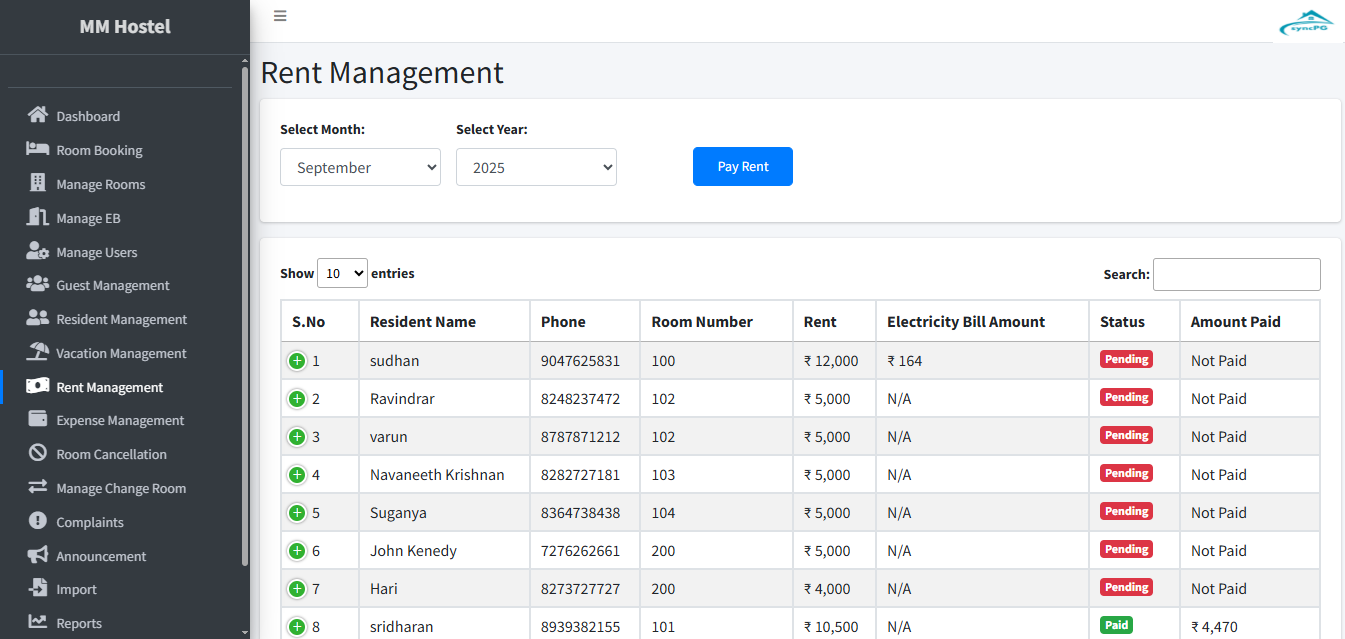Click the syncPG logo
Image resolution: width=1345 pixels, height=639 pixels.
tap(1306, 23)
